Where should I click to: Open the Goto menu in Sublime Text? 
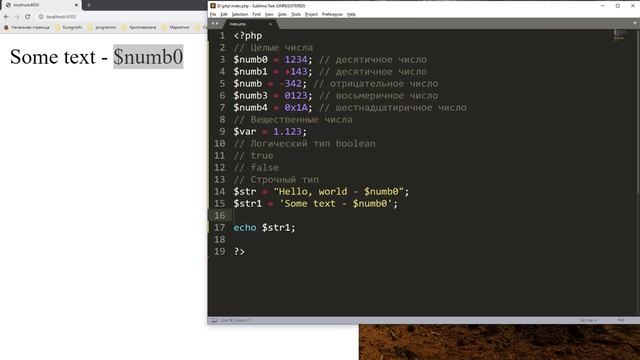(x=282, y=14)
